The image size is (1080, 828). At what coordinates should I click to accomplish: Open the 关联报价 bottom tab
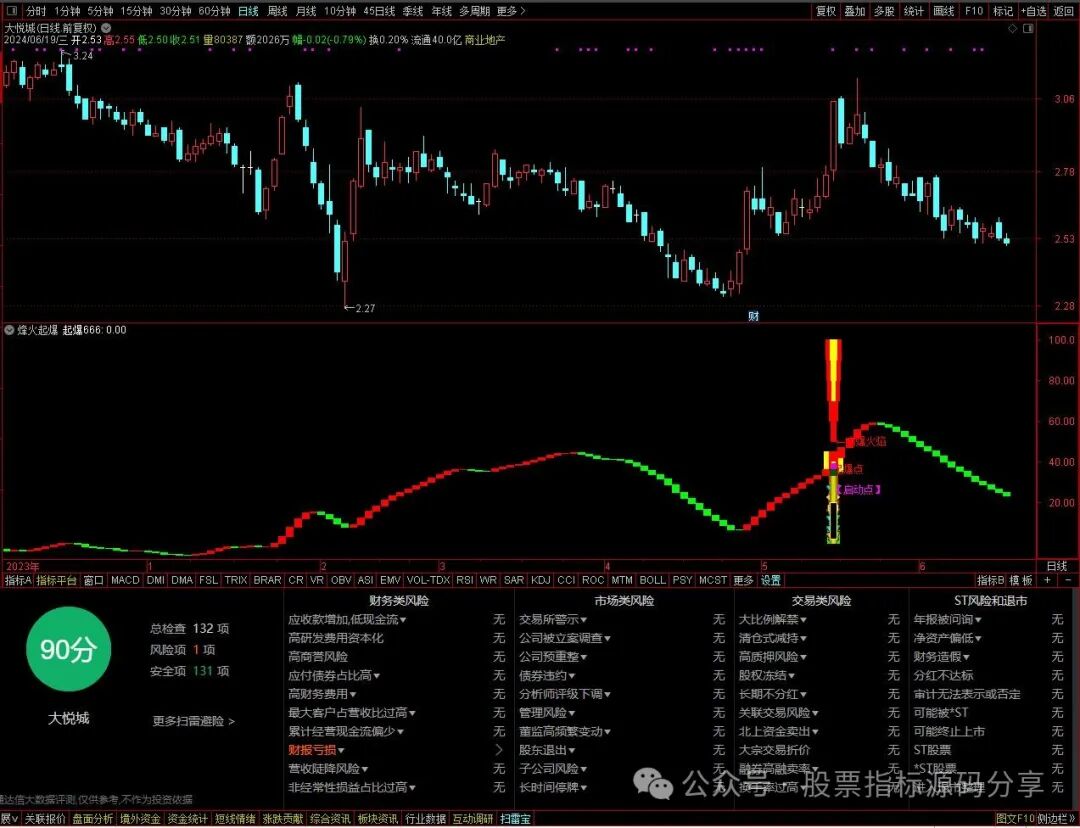[x=45, y=819]
